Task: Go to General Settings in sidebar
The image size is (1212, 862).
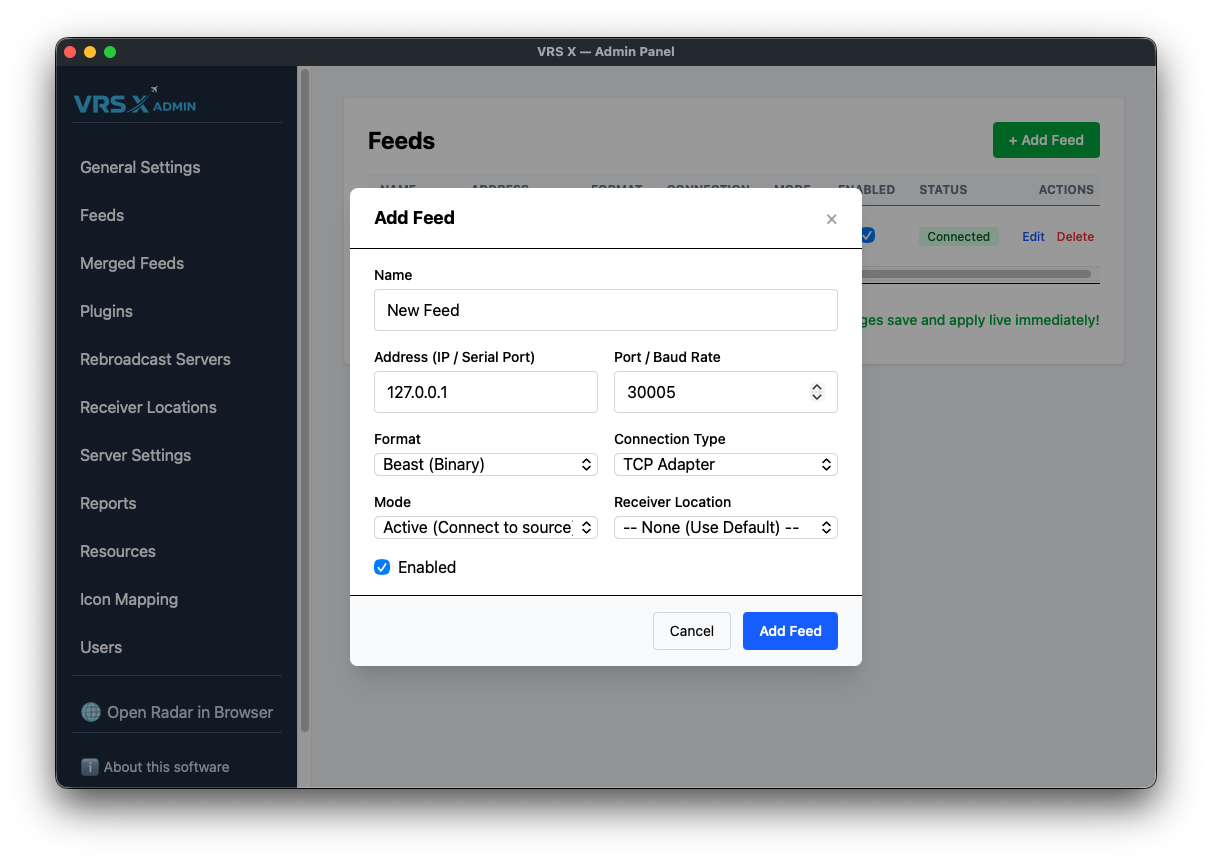Action: [140, 167]
